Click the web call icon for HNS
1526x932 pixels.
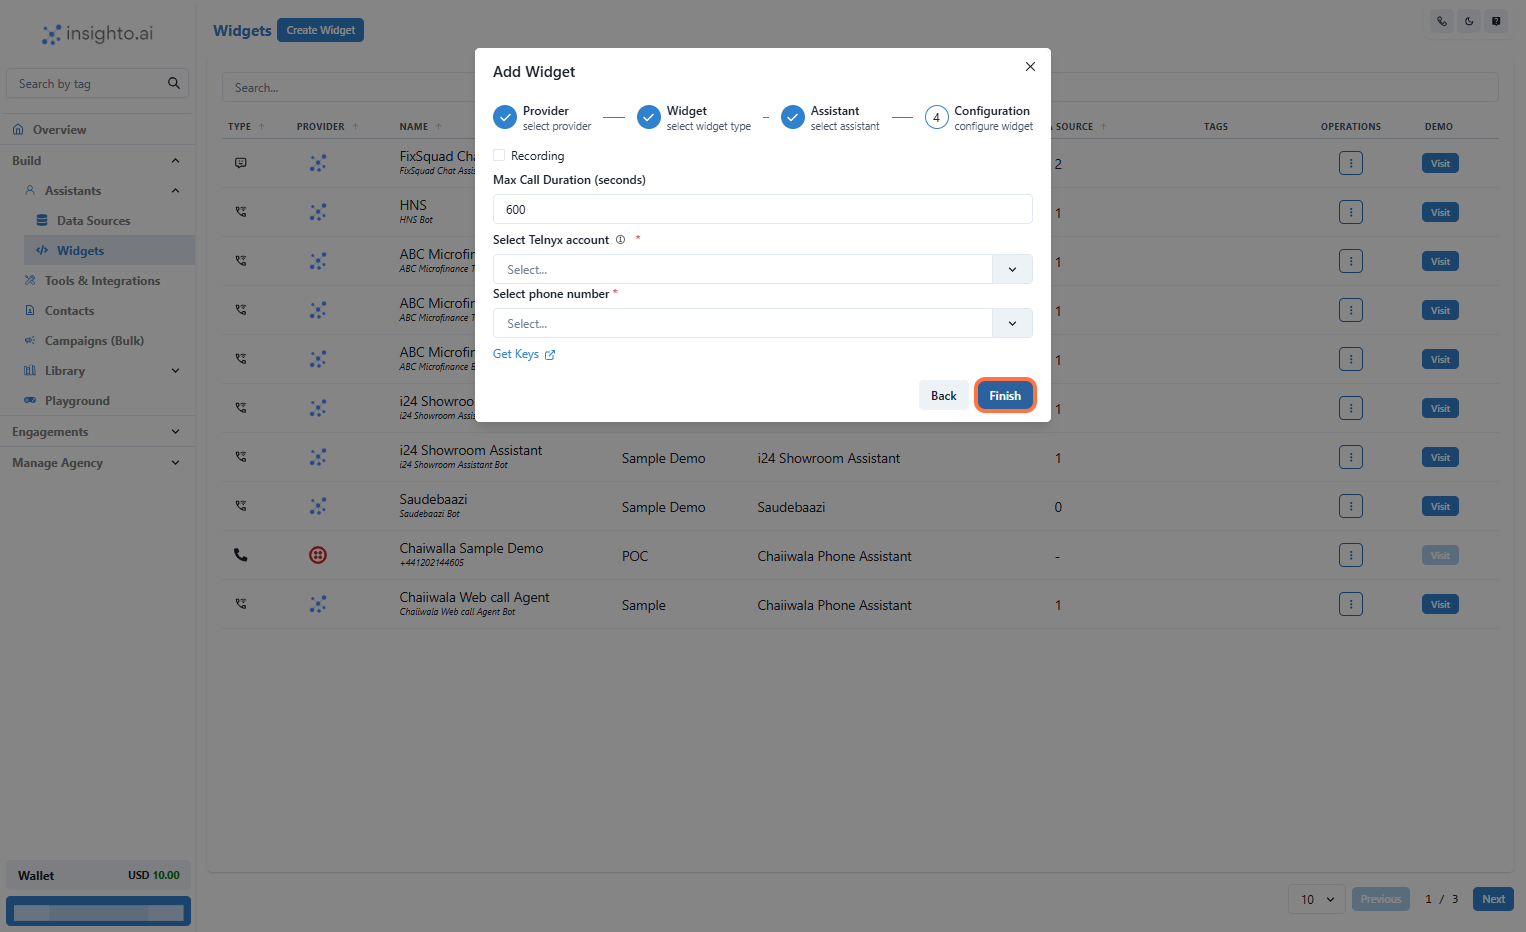click(240, 212)
